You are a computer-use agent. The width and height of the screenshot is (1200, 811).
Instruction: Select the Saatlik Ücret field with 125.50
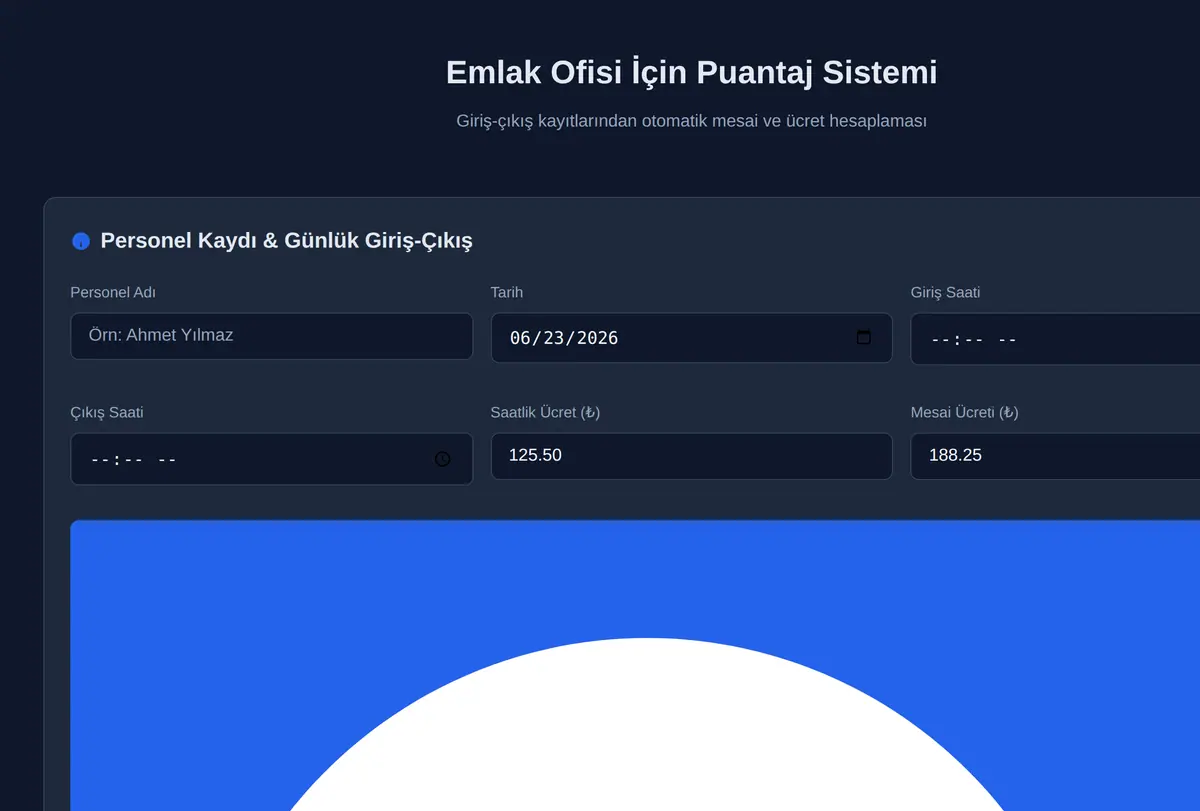(x=691, y=456)
